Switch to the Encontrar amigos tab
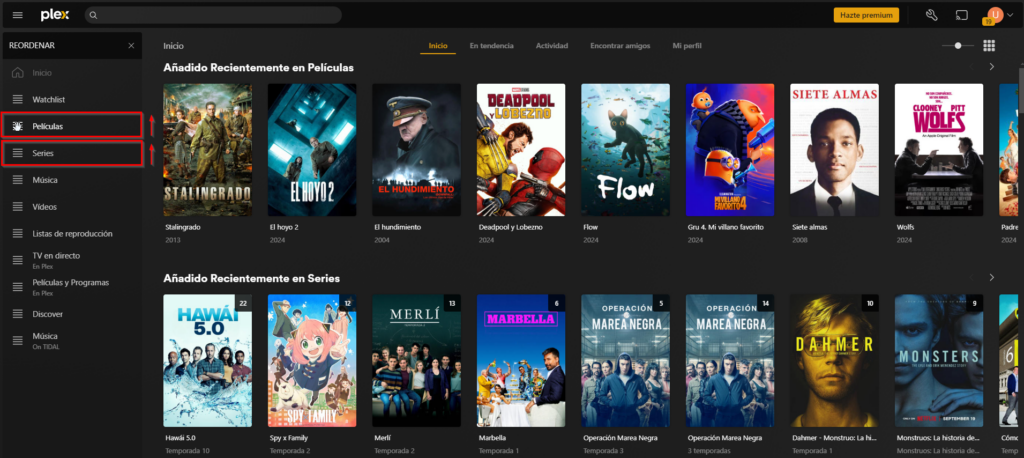Screen dimensions: 1024x458 (x=620, y=46)
